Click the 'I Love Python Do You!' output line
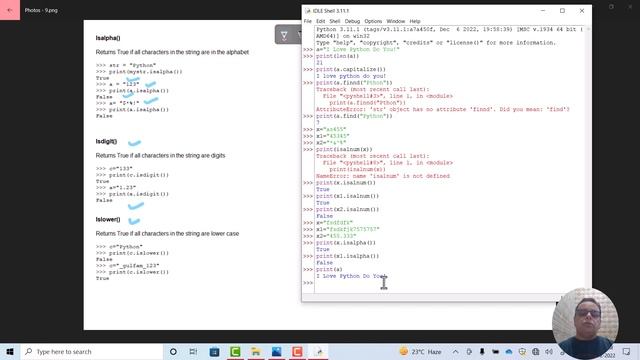Viewport: 640px width, 360px height. point(351,276)
